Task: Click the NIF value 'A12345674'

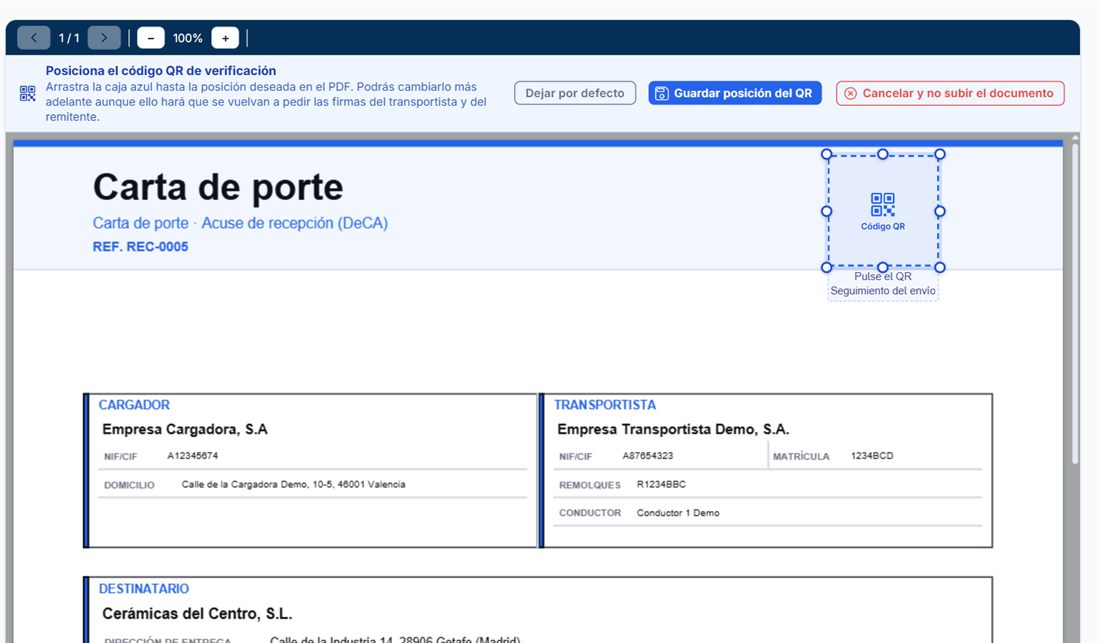Action: 193,456
